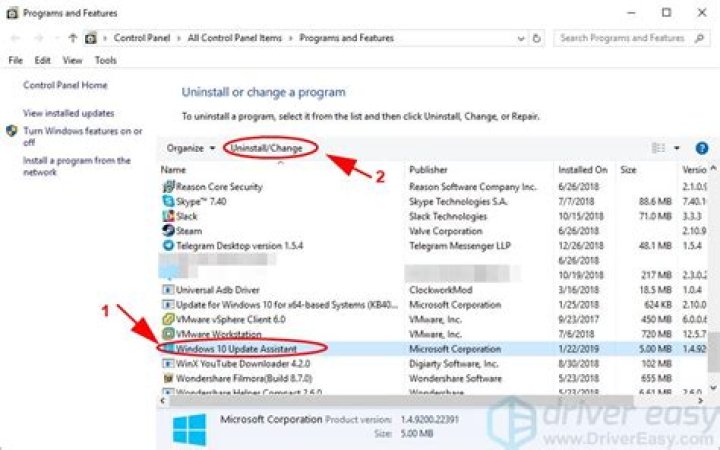Click the Skype 7.40 program icon
The height and width of the screenshot is (450, 720).
[x=169, y=201]
